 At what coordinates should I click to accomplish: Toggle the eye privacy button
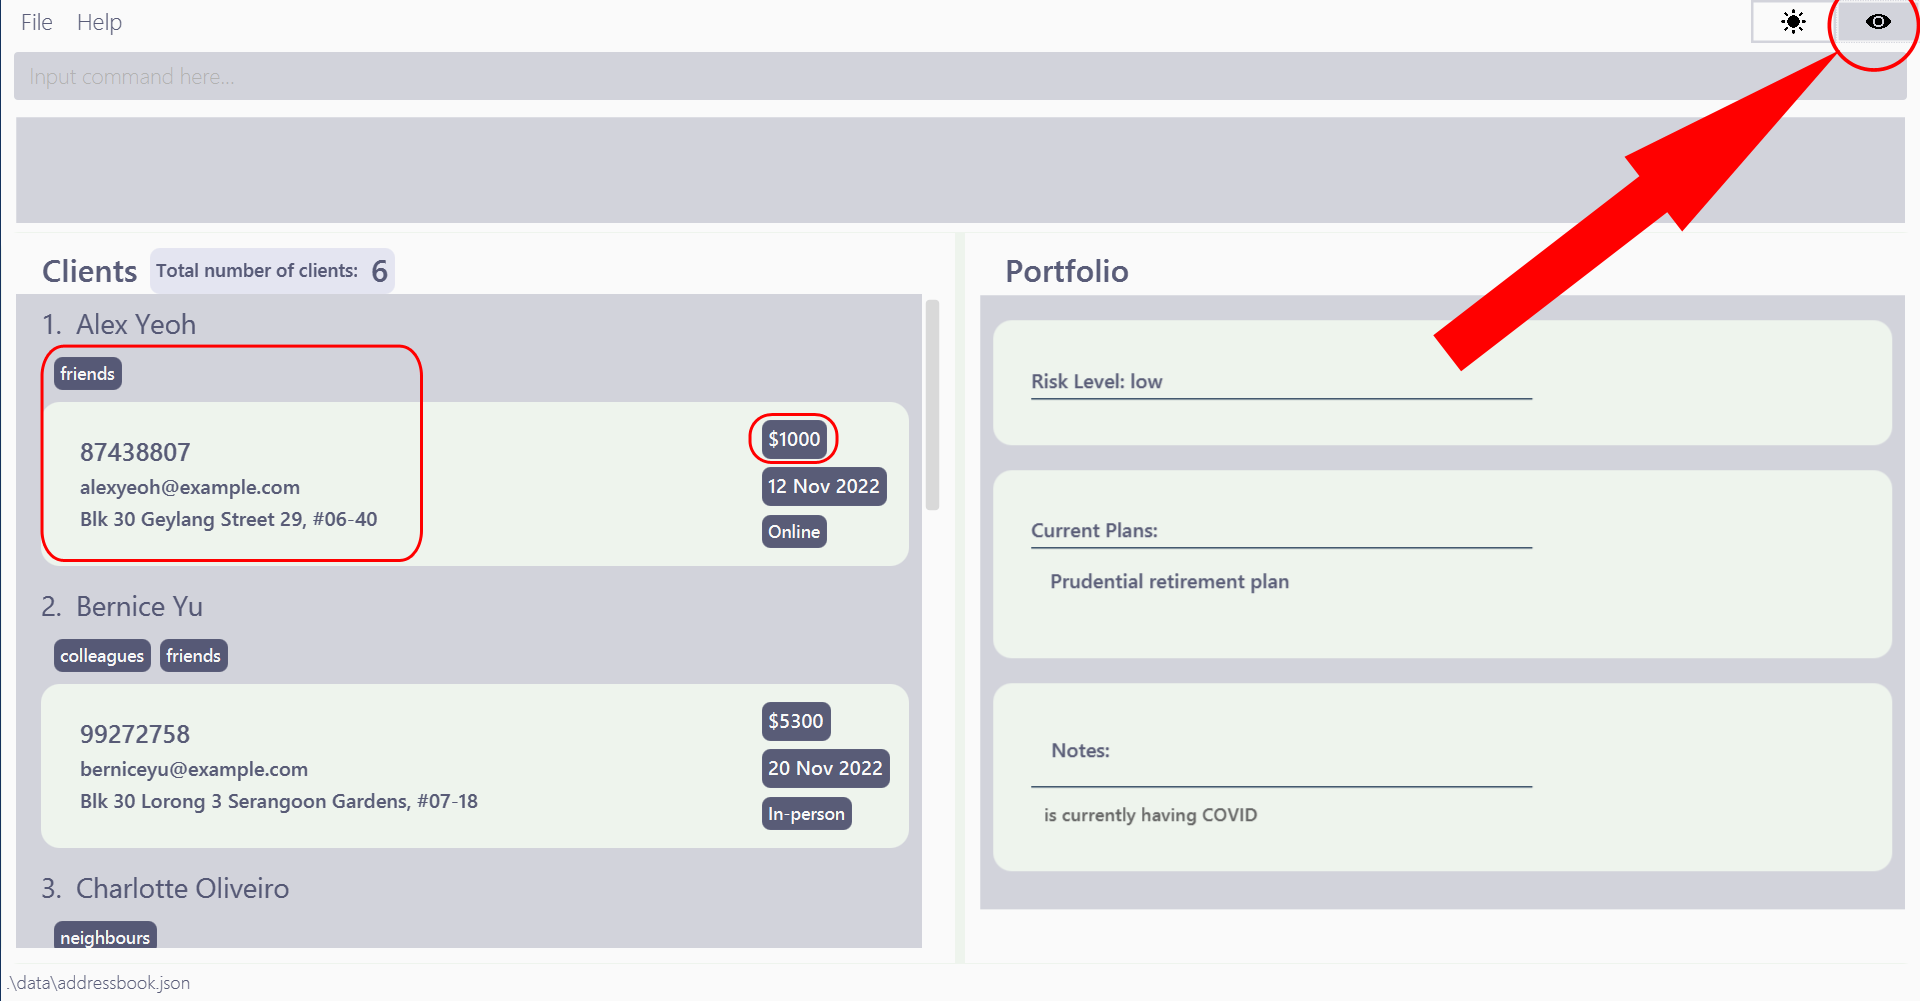1877,22
